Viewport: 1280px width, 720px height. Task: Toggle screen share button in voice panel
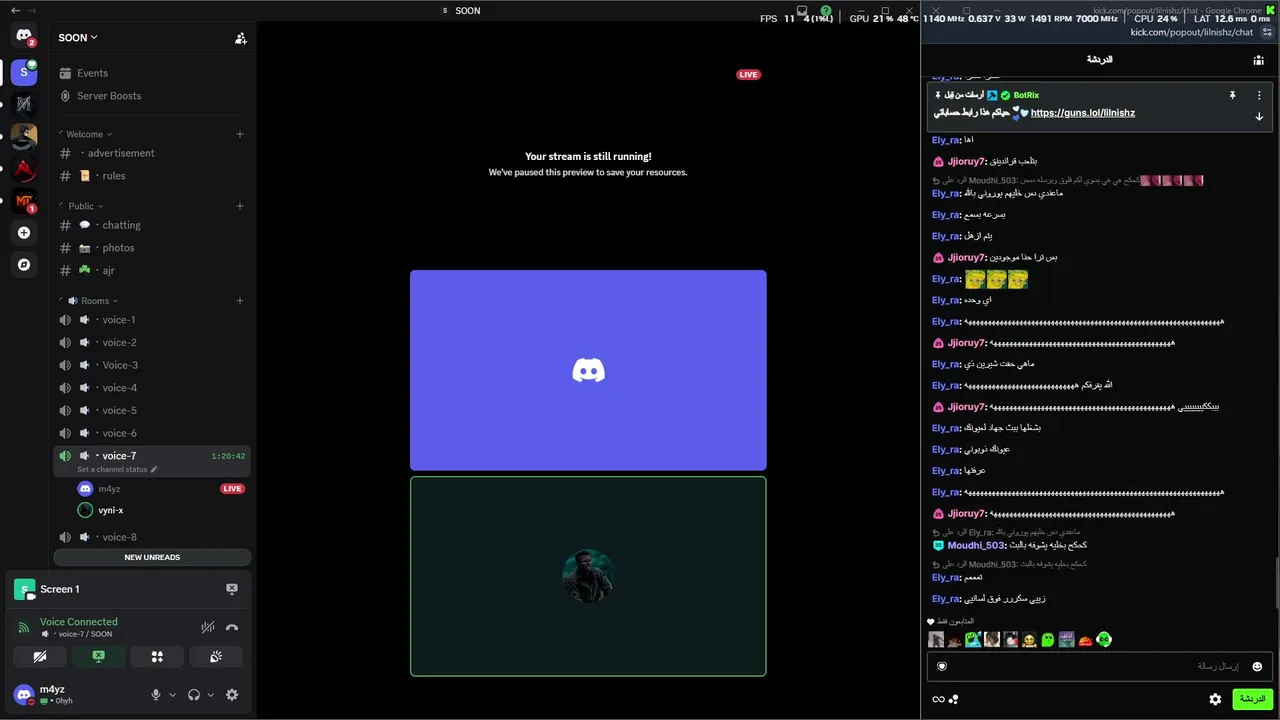click(x=98, y=657)
